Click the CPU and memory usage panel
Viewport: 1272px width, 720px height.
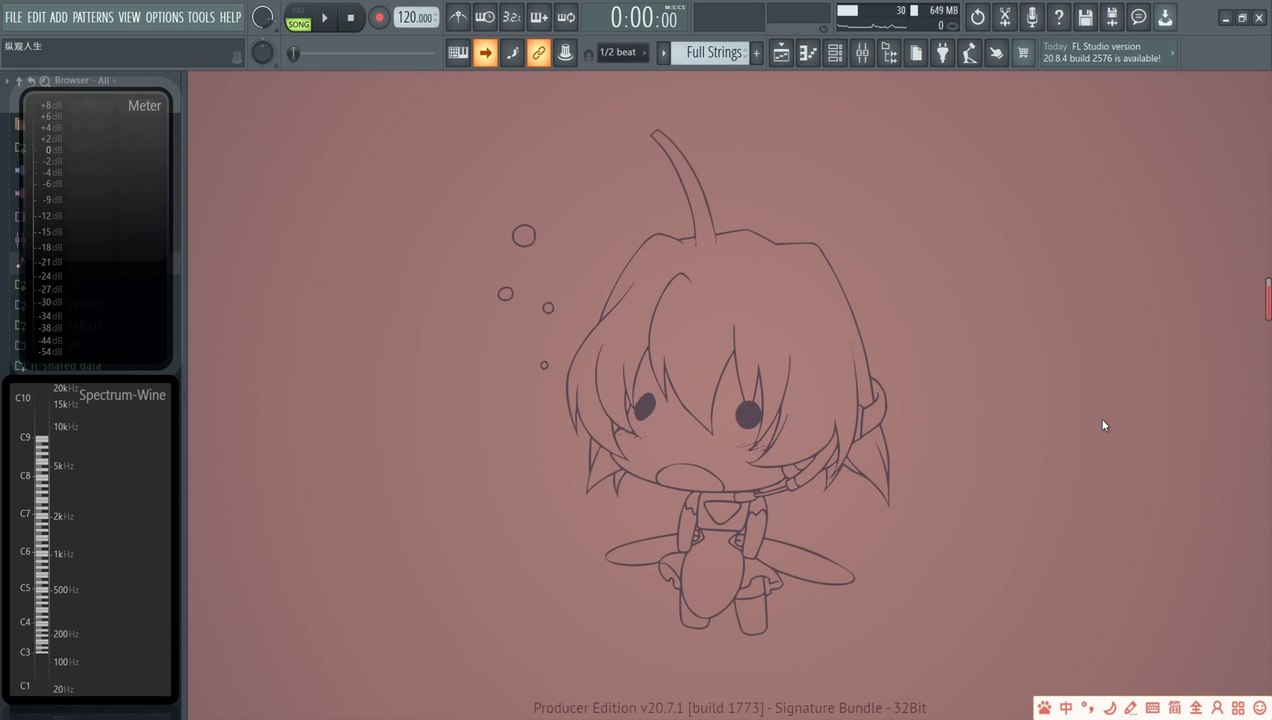click(x=897, y=17)
